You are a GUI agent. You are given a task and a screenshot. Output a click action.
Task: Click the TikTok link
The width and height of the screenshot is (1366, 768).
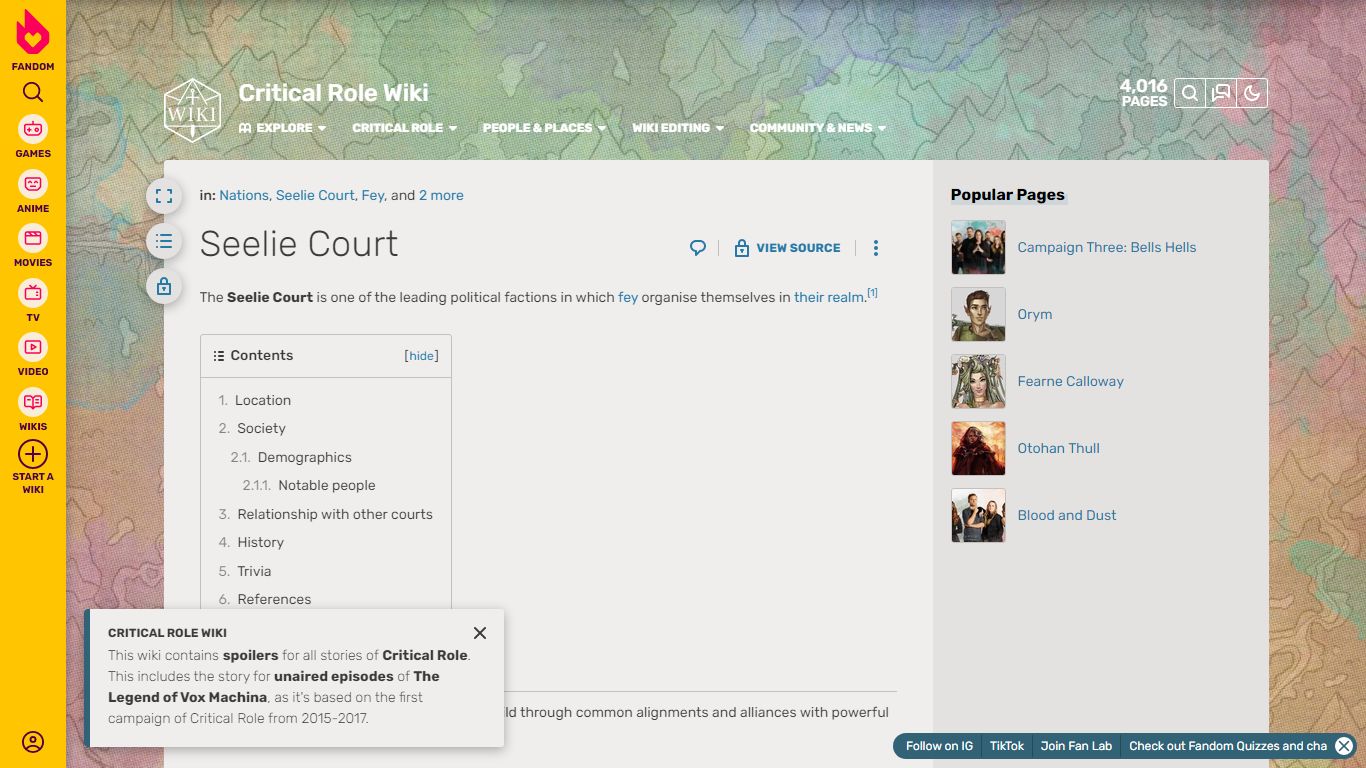pyautogui.click(x=1007, y=746)
